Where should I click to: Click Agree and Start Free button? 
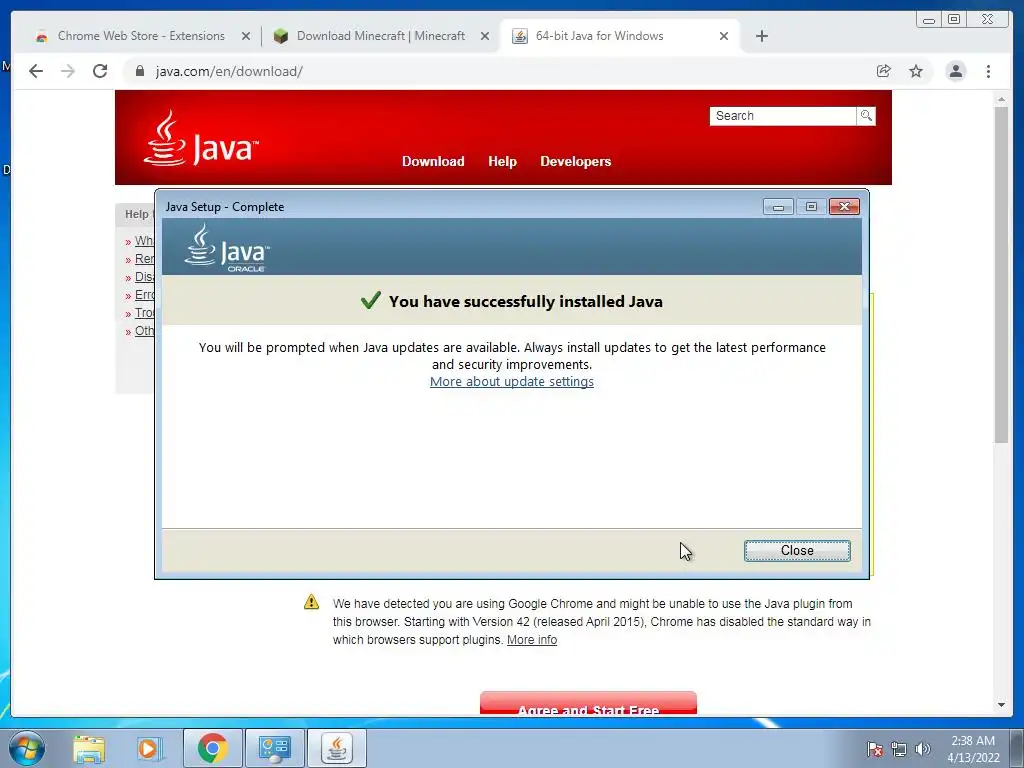pyautogui.click(x=588, y=703)
